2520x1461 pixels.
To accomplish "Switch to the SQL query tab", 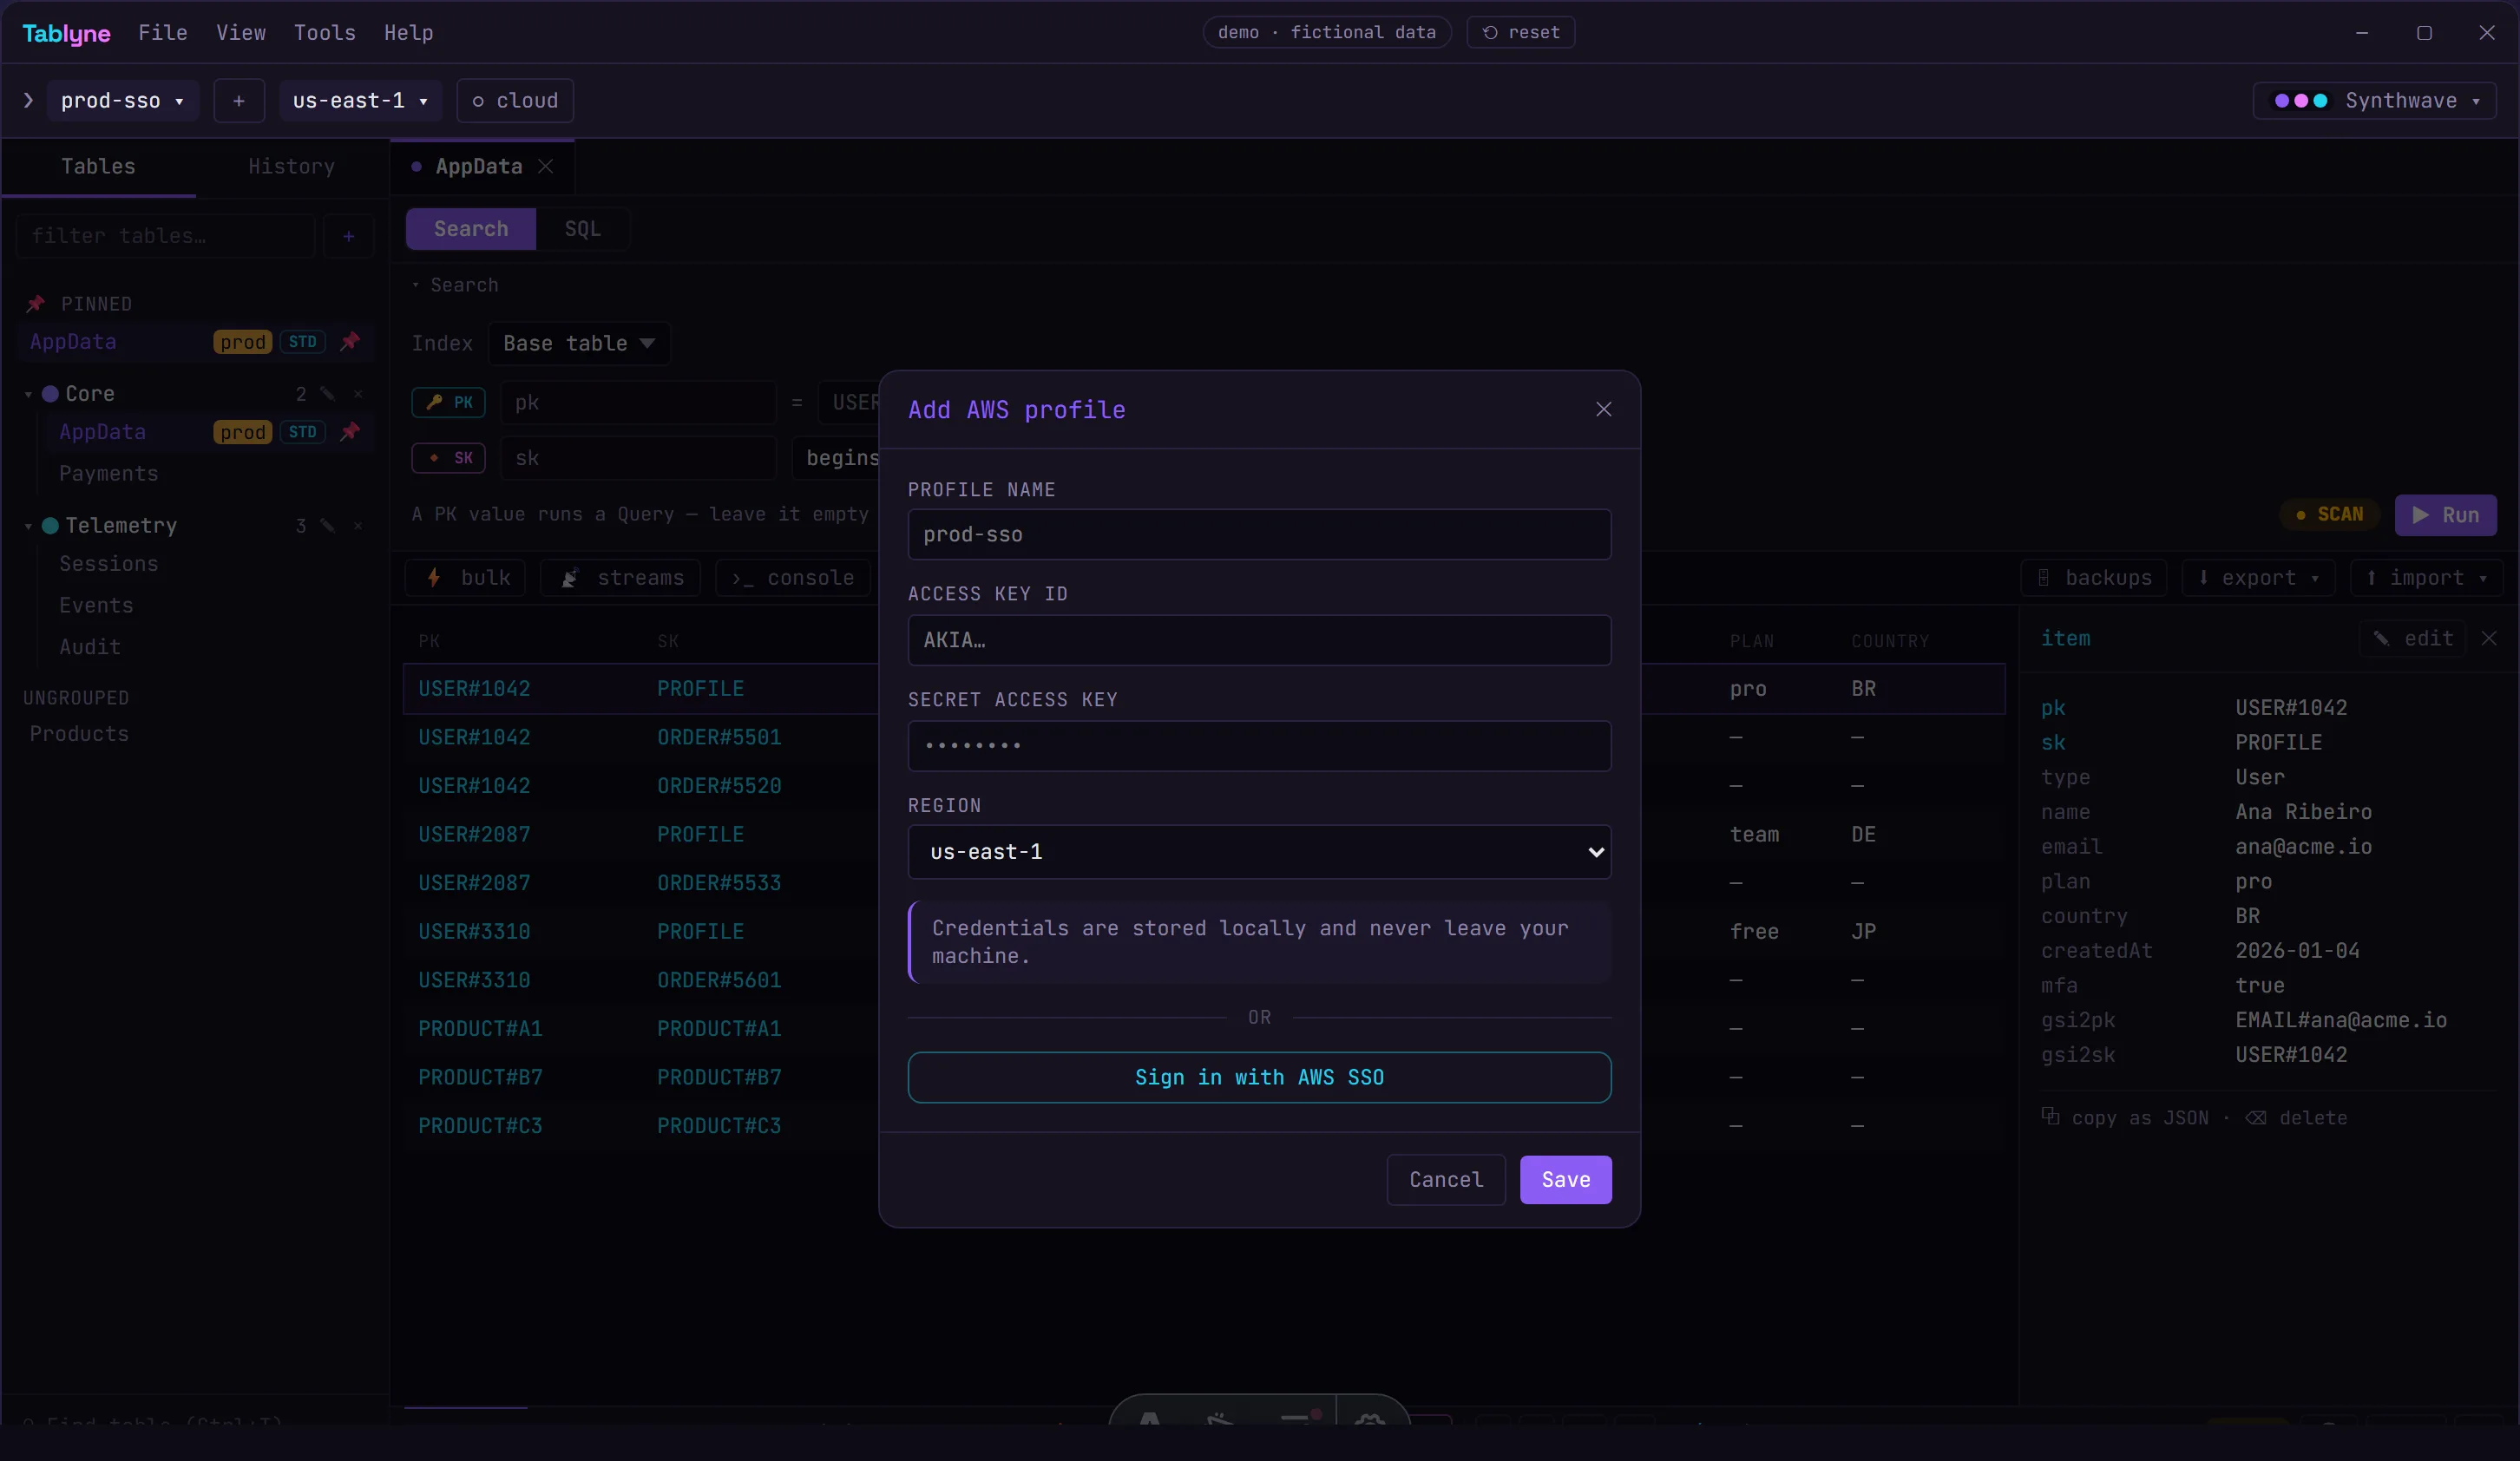I will pyautogui.click(x=582, y=229).
